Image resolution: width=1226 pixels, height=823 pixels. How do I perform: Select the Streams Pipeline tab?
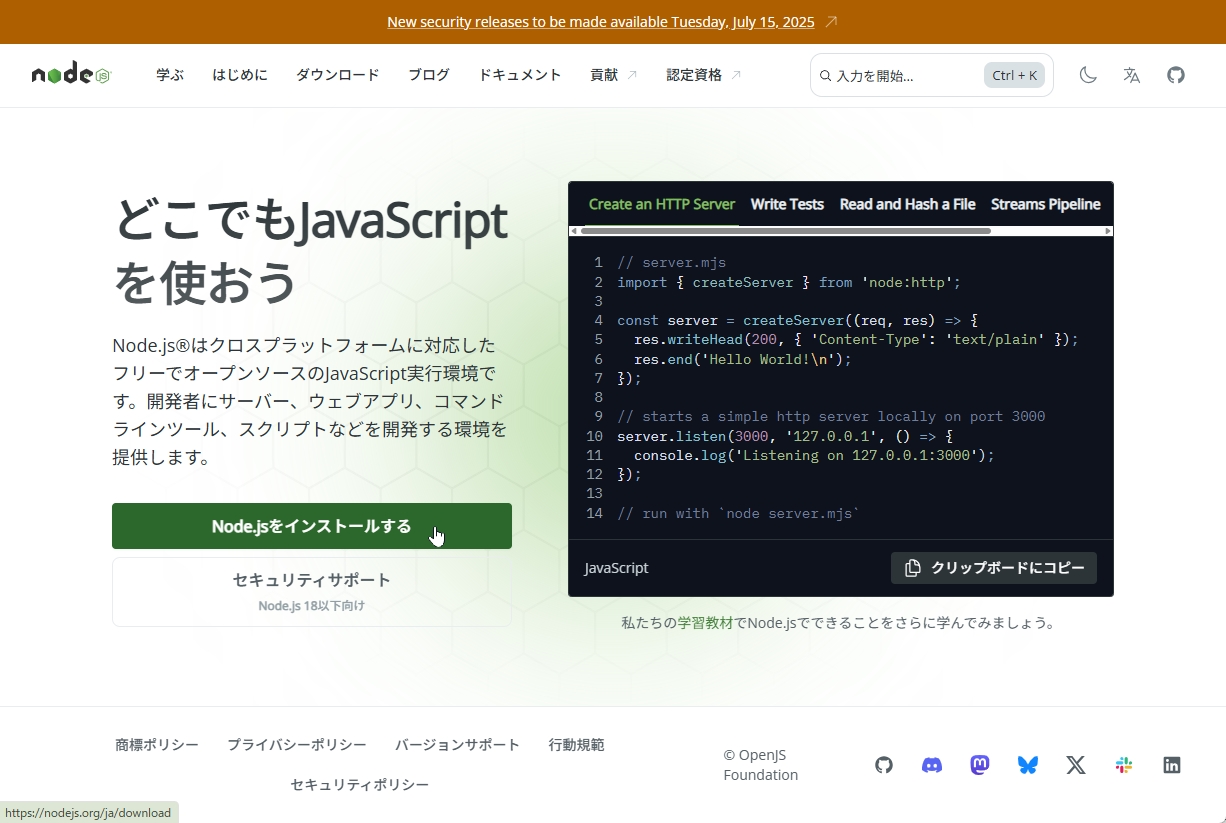click(1045, 204)
